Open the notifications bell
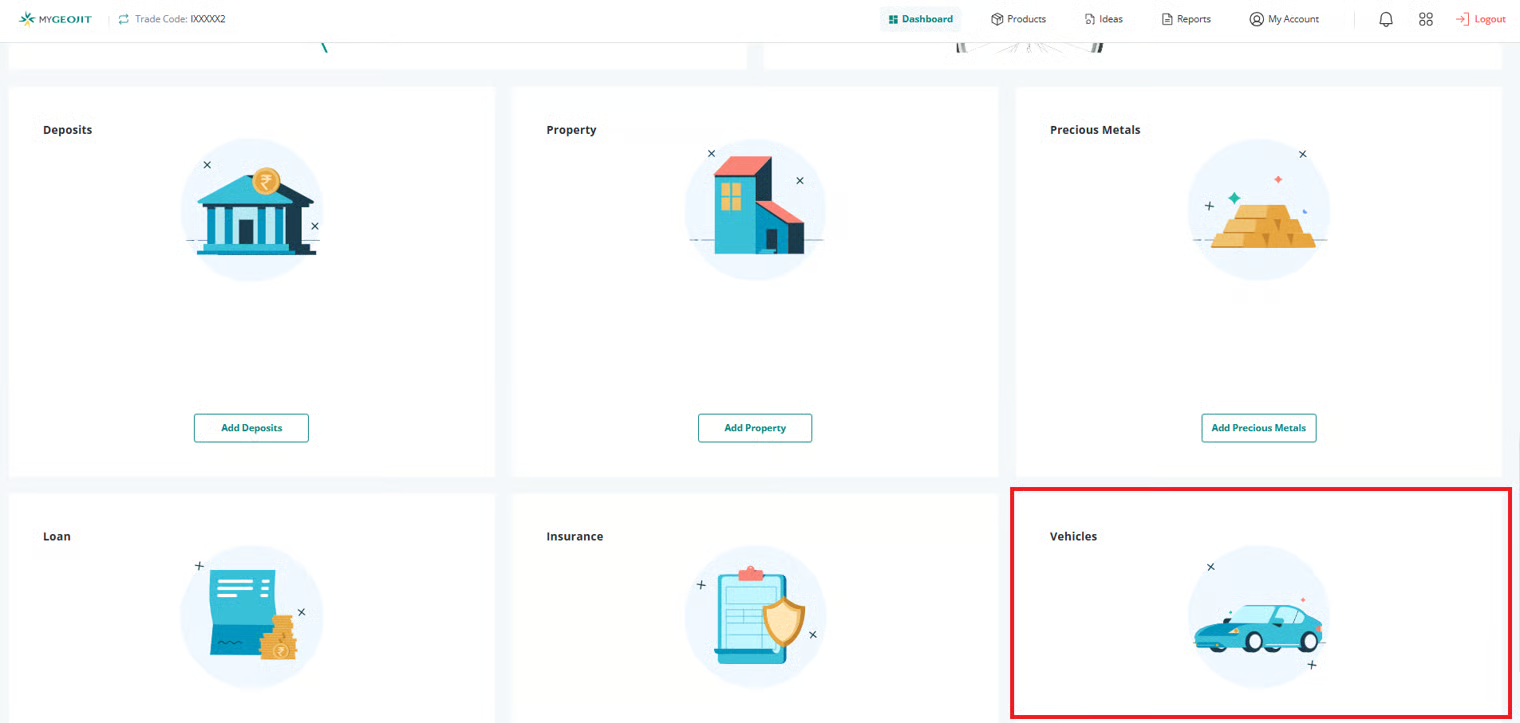 click(x=1385, y=19)
